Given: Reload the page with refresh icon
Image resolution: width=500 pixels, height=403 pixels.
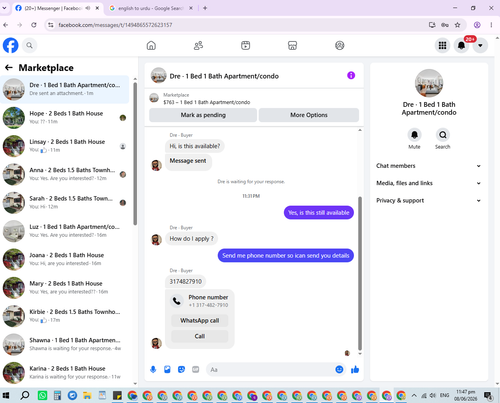Looking at the screenshot, I should coord(34,25).
